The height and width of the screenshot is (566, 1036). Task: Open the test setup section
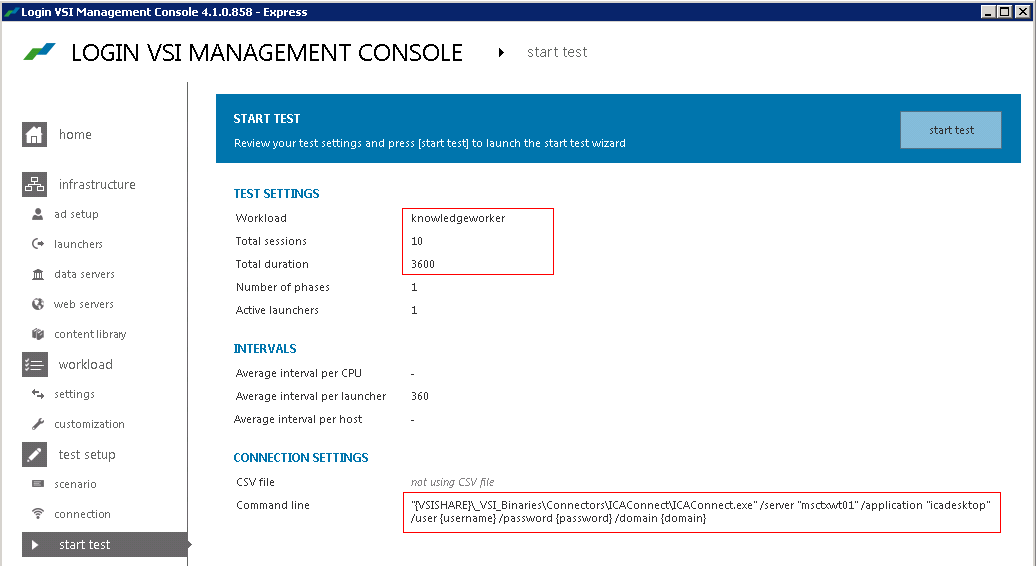pyautogui.click(x=87, y=454)
